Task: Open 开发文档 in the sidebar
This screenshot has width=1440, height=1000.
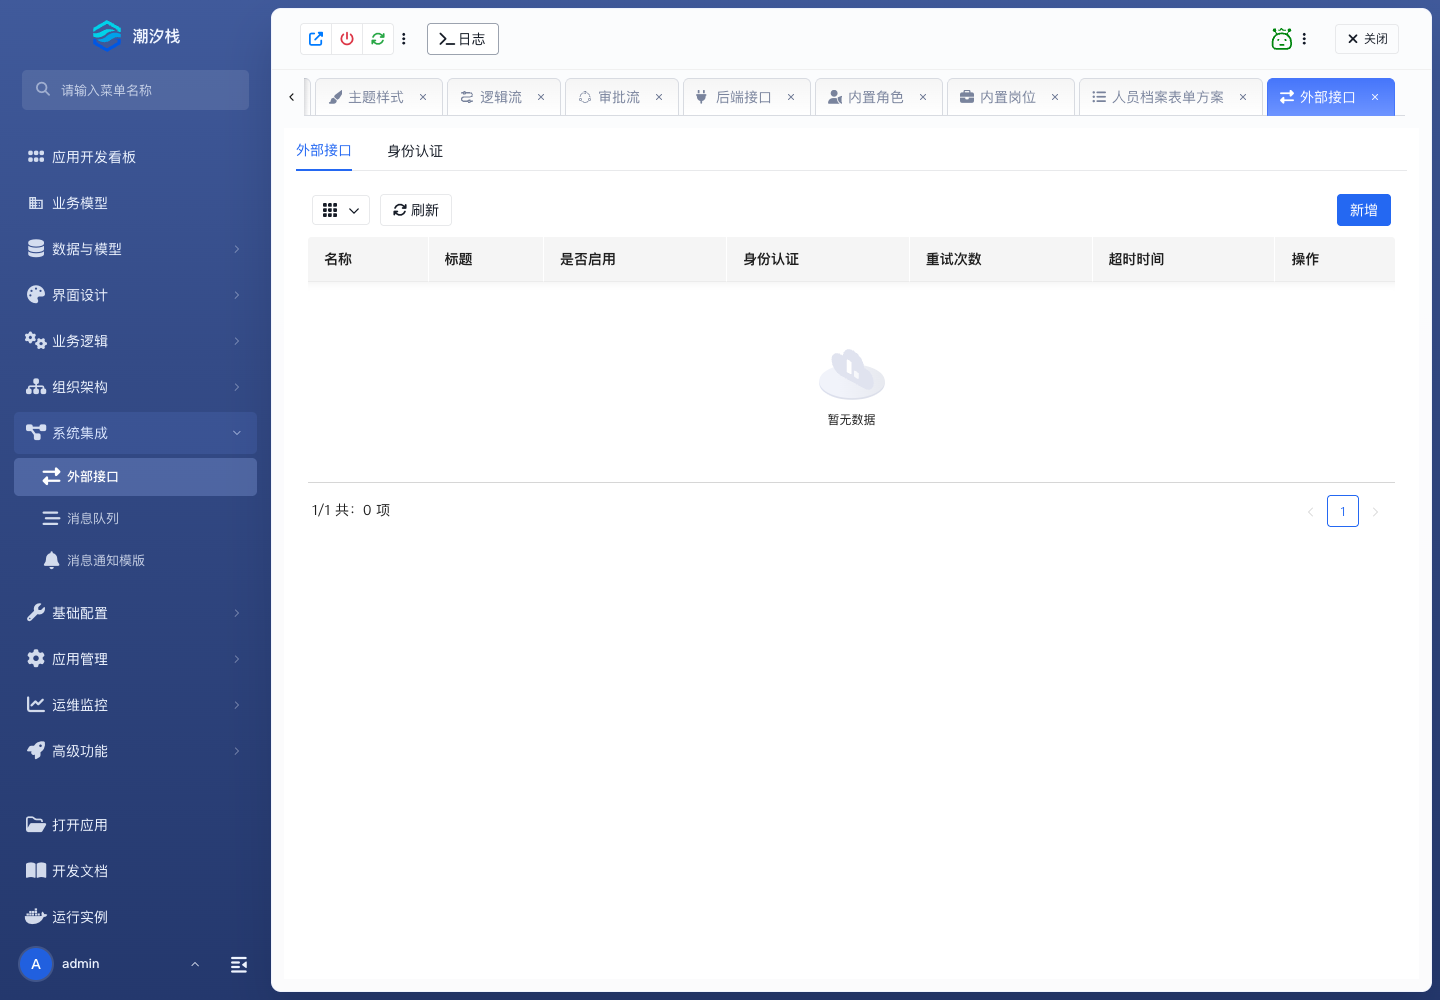Action: tap(135, 871)
